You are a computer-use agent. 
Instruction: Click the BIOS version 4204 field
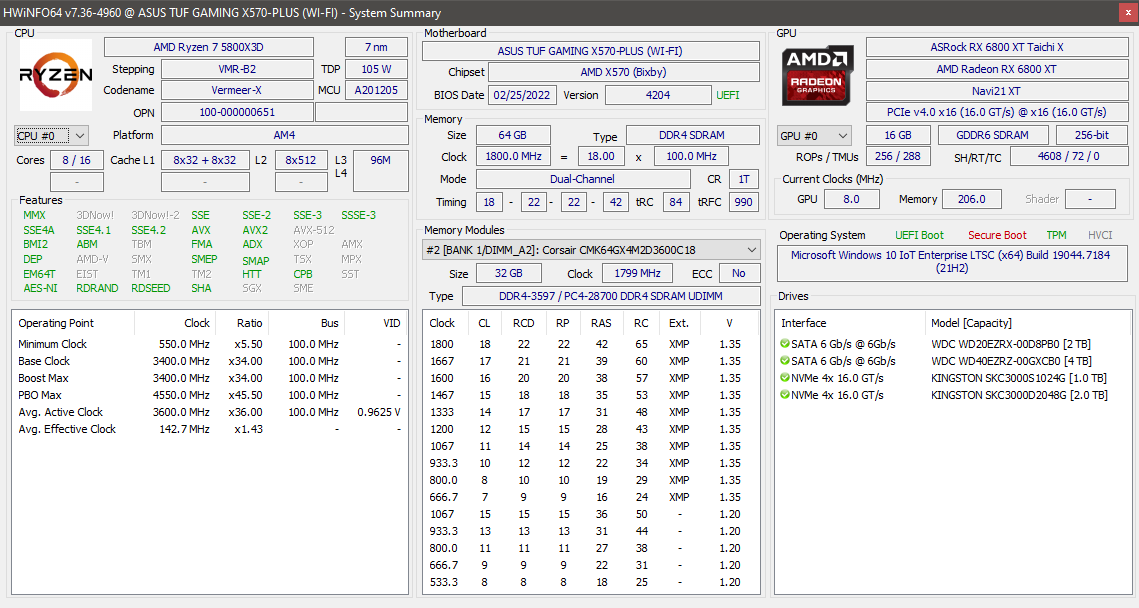pyautogui.click(x=658, y=95)
